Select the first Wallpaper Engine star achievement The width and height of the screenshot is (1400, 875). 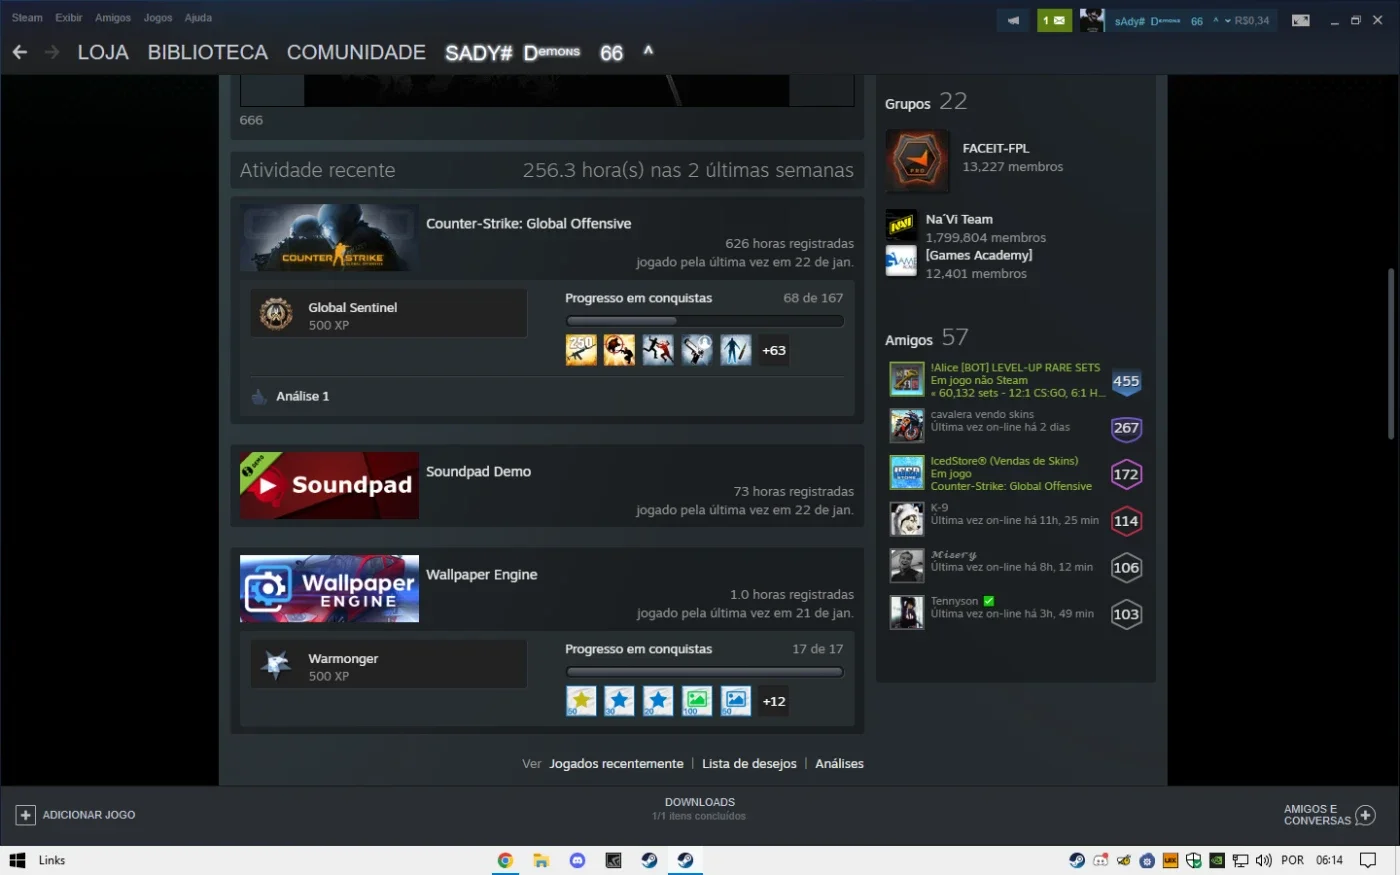click(x=581, y=701)
